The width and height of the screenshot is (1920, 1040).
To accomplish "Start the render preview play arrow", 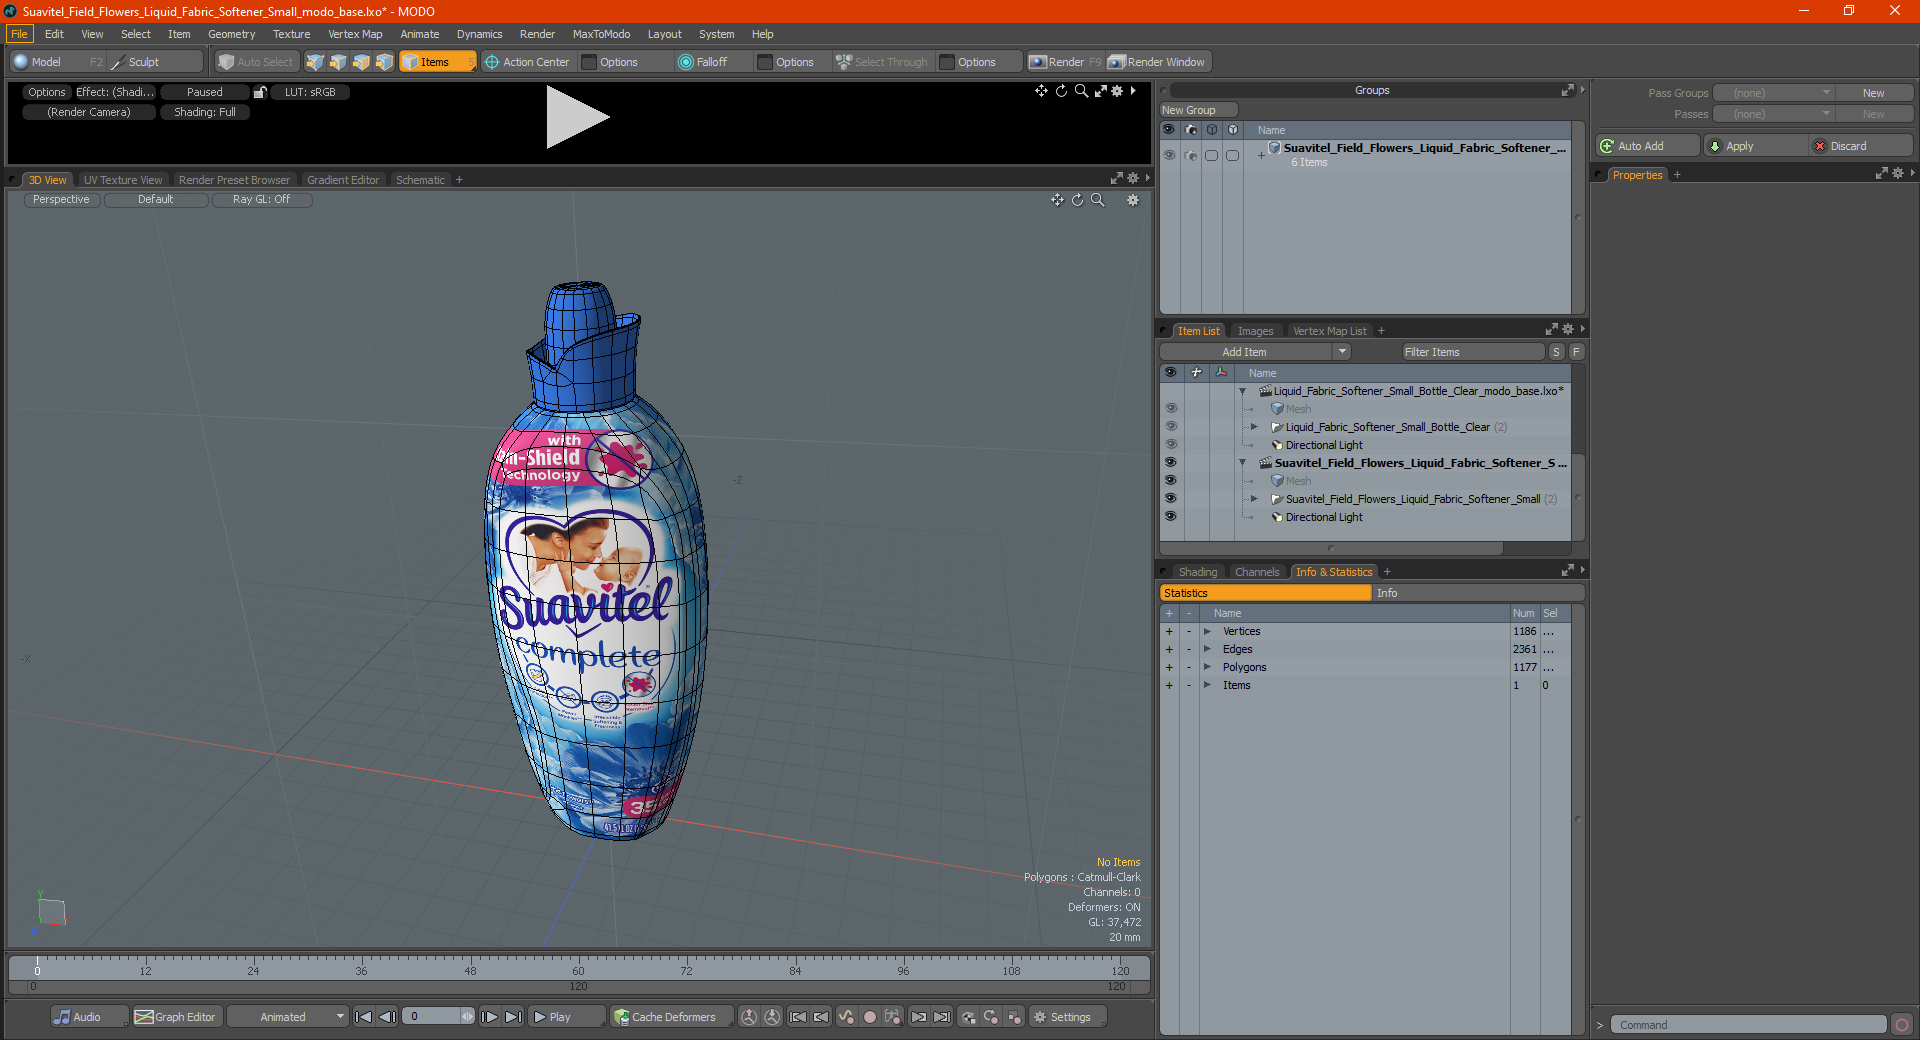I will pyautogui.click(x=577, y=117).
